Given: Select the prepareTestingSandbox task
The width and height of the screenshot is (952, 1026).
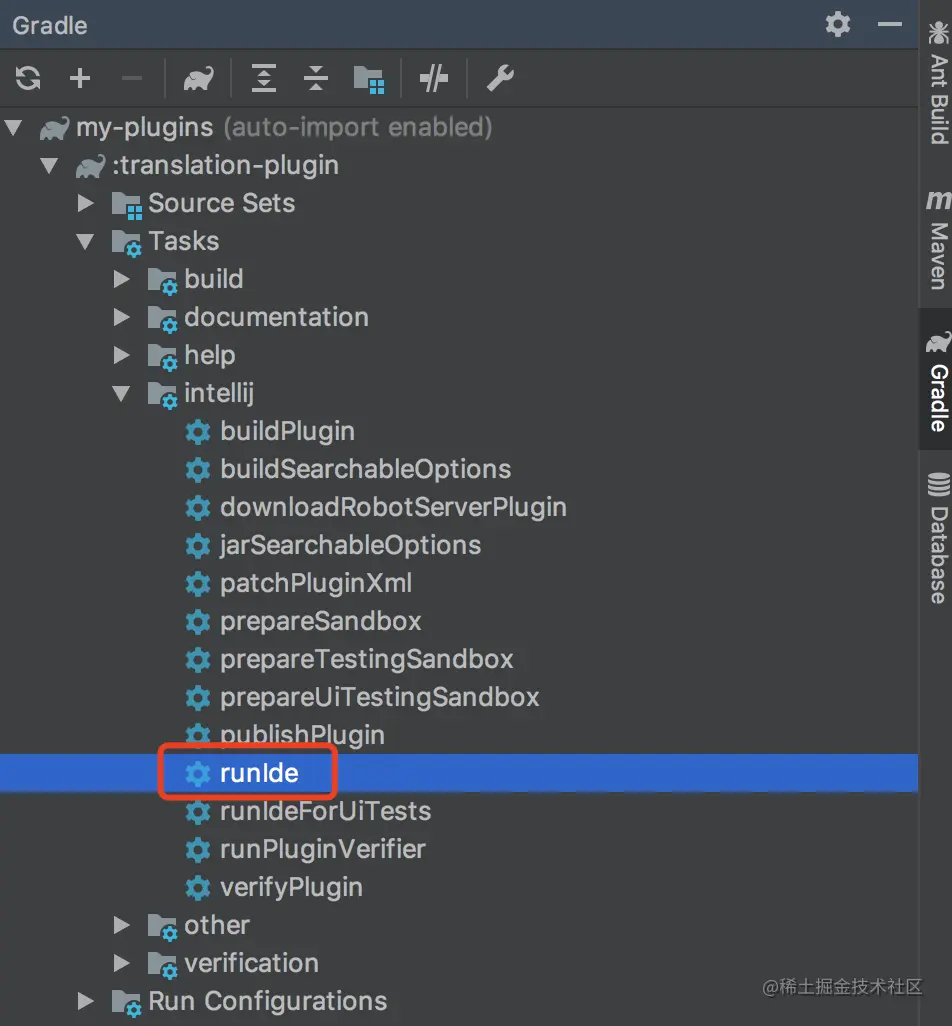Looking at the screenshot, I should pos(366,659).
